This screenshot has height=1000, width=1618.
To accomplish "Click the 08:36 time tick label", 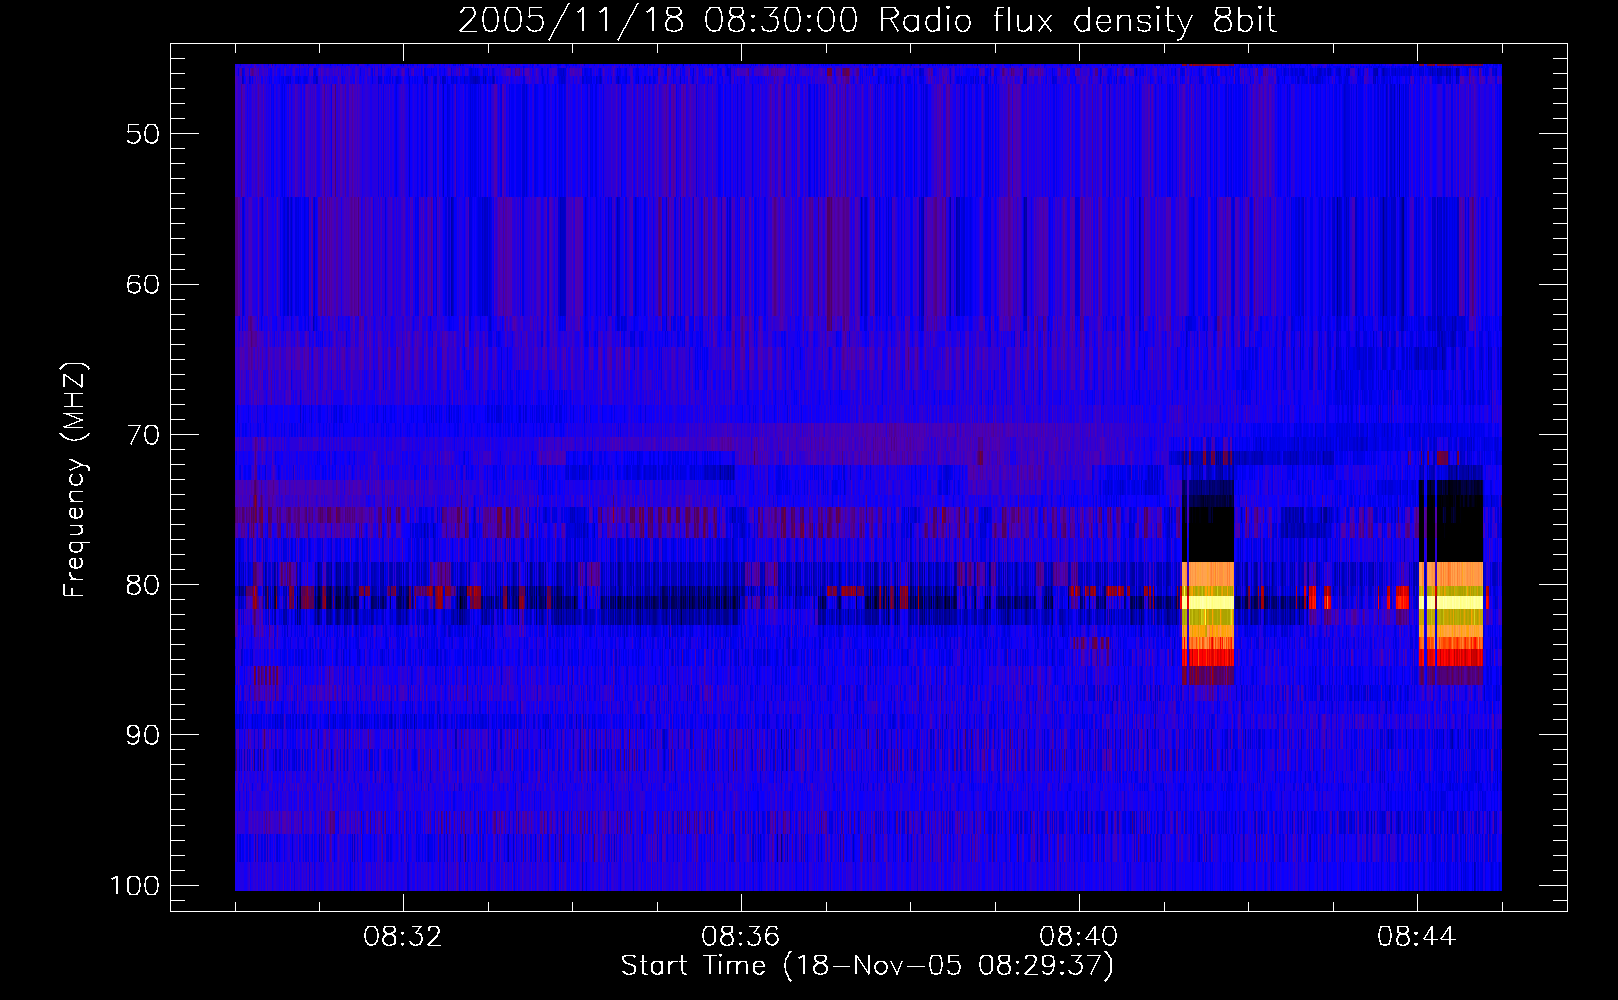I will tap(741, 937).
